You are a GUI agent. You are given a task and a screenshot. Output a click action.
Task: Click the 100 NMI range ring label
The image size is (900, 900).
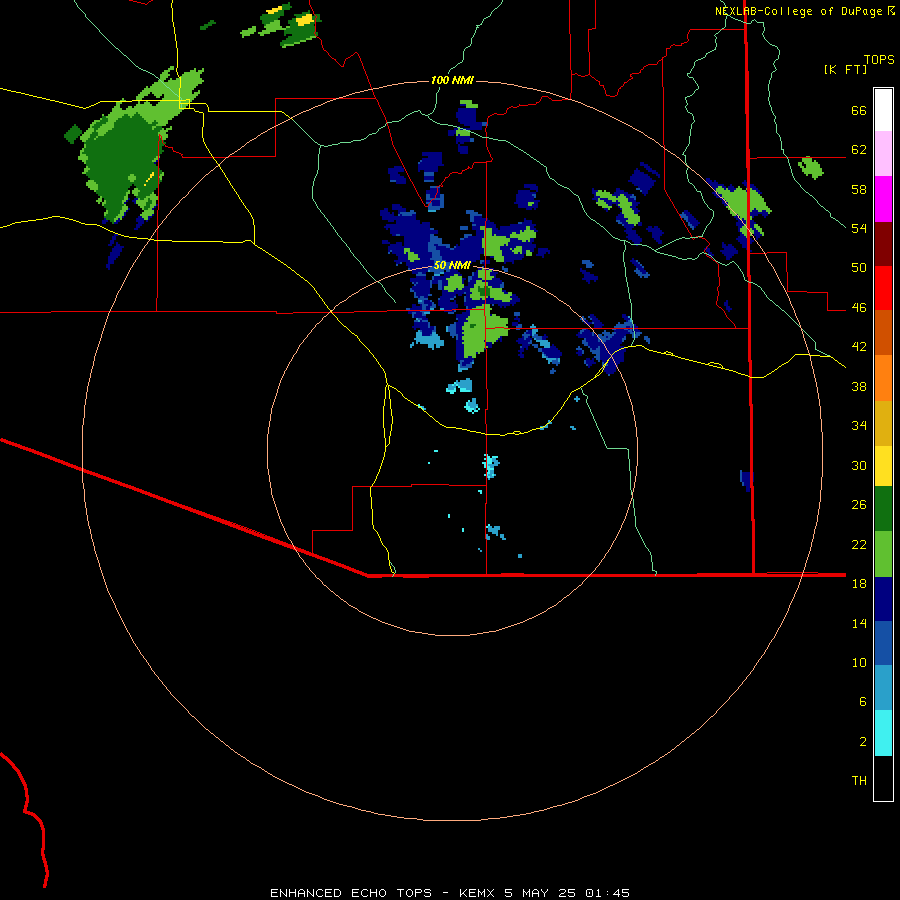pyautogui.click(x=452, y=80)
